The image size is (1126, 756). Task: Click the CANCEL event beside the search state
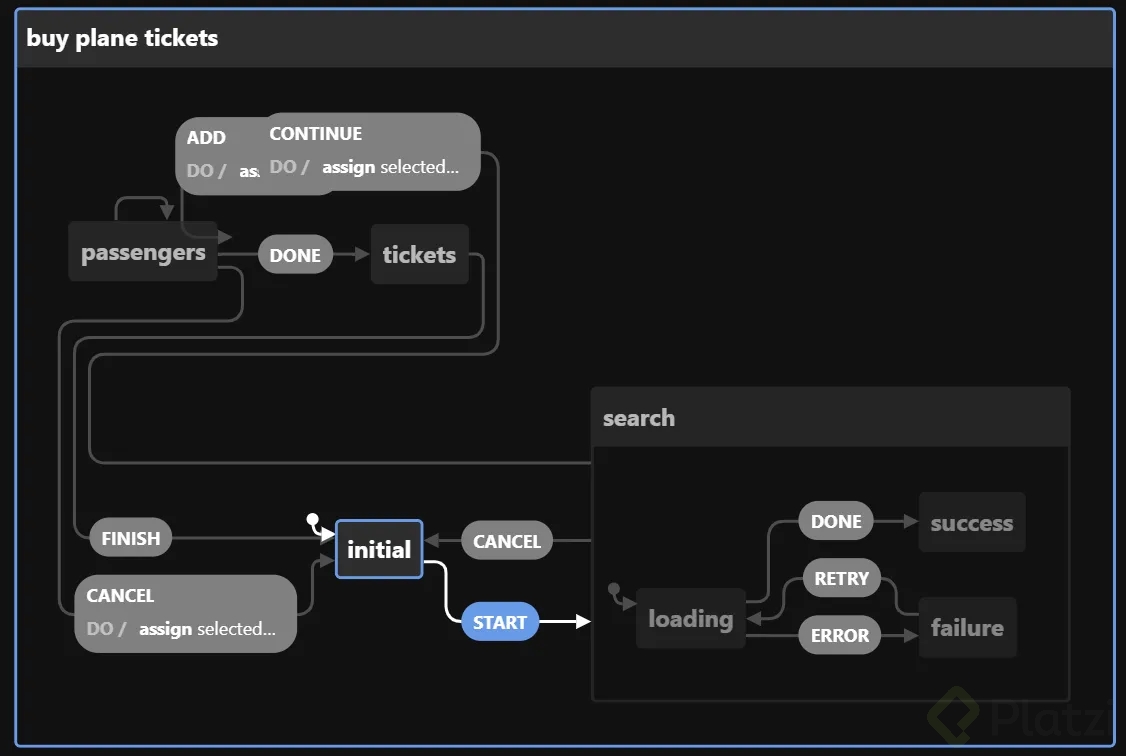507,541
